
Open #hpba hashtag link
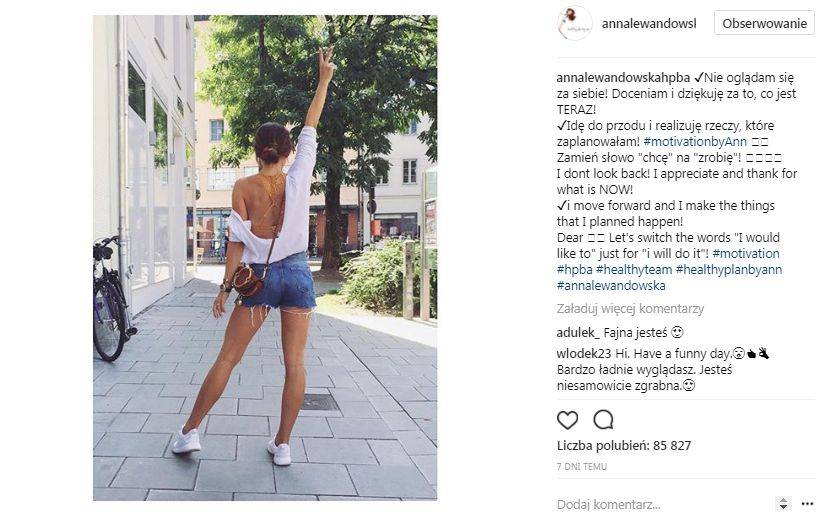[x=574, y=270]
